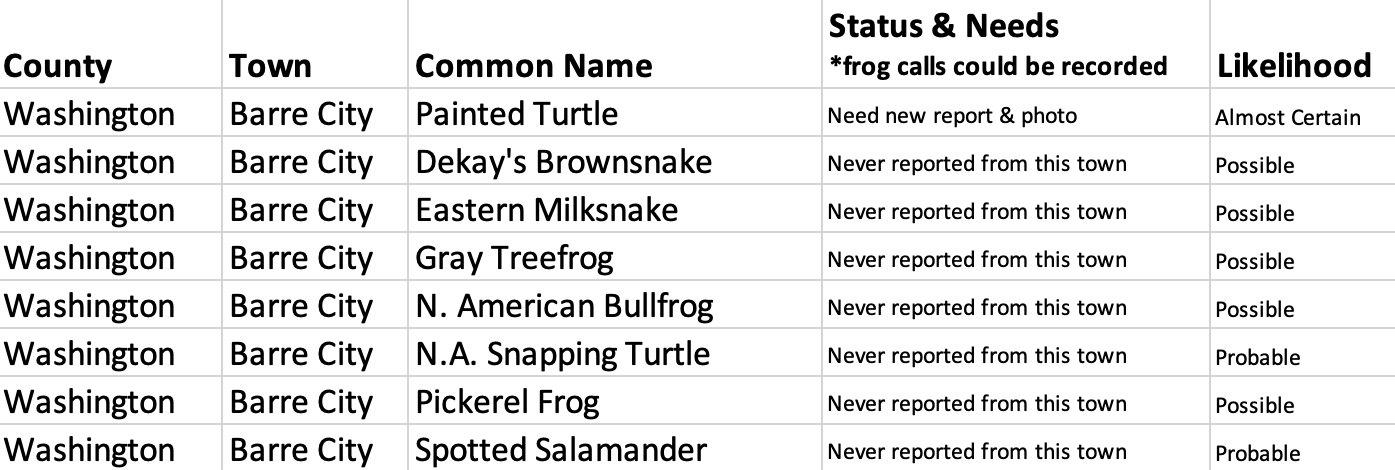Click the Dekay's Brownsnake cell
Screen dimensions: 1395x470
point(563,162)
